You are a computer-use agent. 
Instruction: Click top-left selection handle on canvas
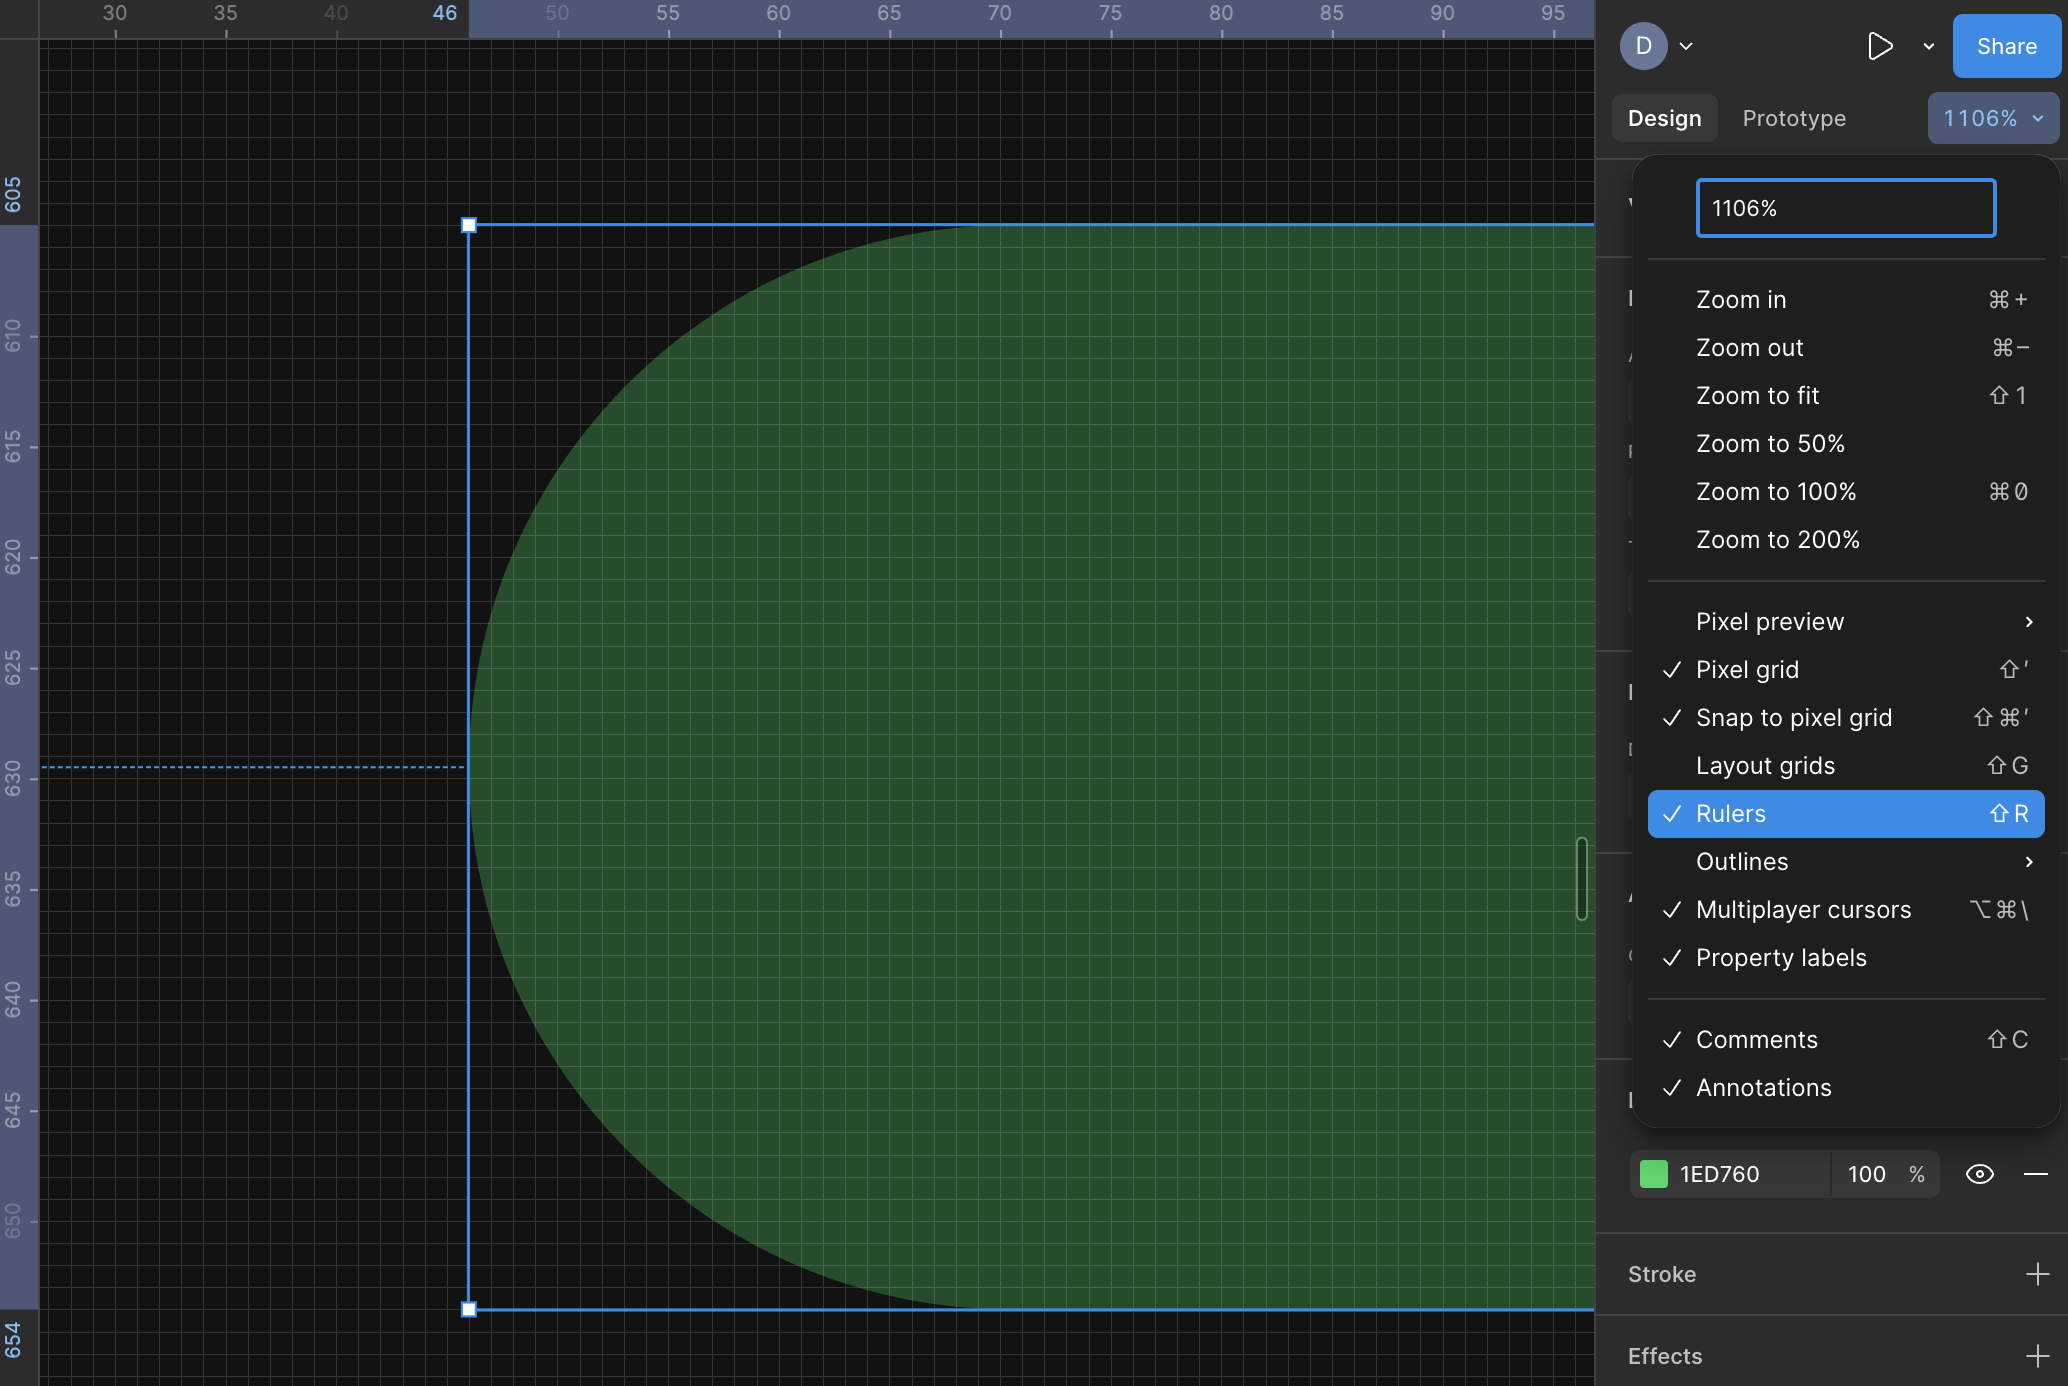469,225
